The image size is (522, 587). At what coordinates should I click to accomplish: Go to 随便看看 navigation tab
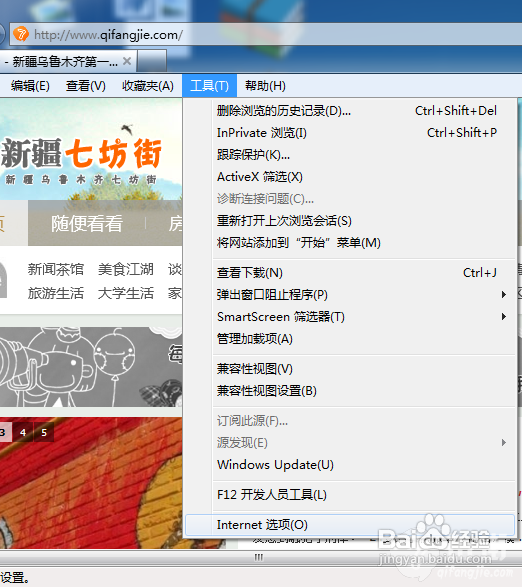pyautogui.click(x=87, y=223)
